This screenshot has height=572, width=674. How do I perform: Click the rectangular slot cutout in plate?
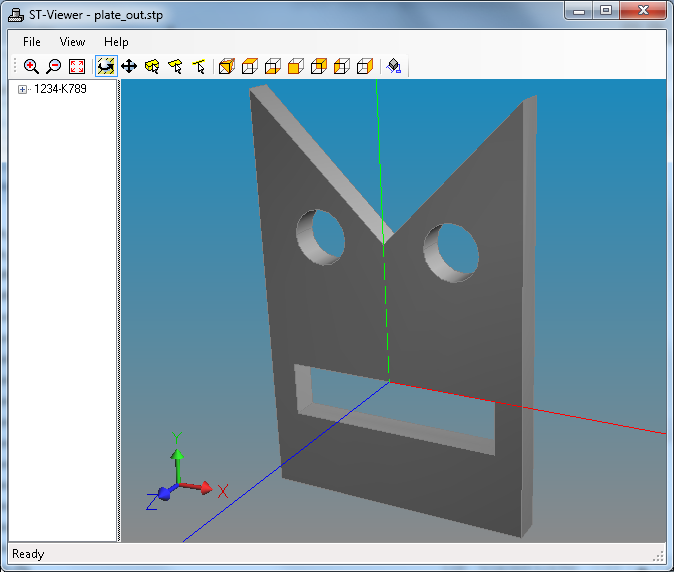click(x=394, y=410)
